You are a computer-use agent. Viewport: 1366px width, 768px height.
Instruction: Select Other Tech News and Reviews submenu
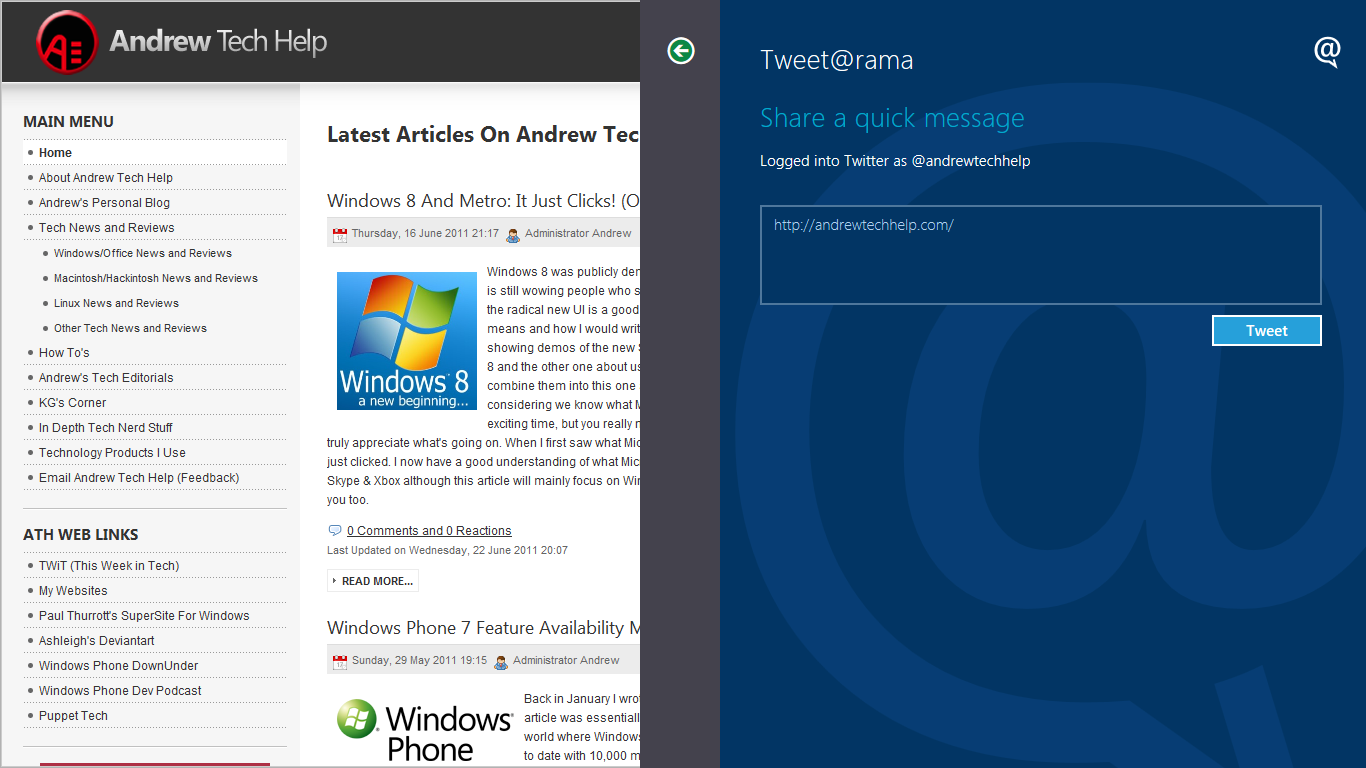(x=130, y=328)
